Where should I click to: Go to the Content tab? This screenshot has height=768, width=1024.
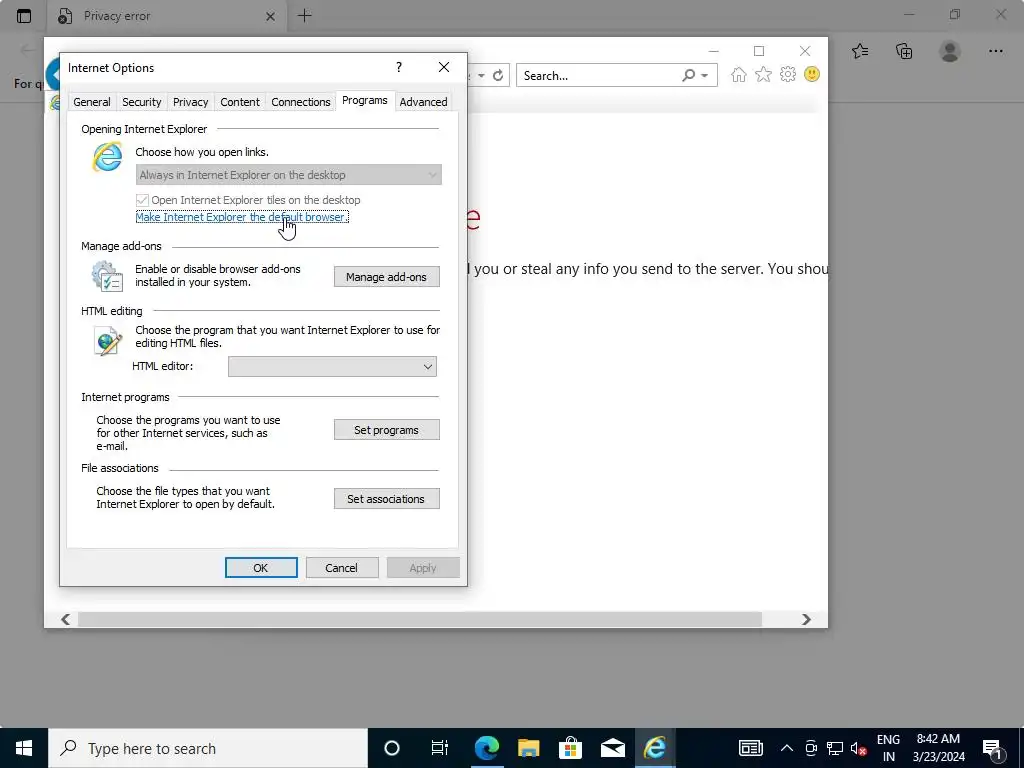240,102
